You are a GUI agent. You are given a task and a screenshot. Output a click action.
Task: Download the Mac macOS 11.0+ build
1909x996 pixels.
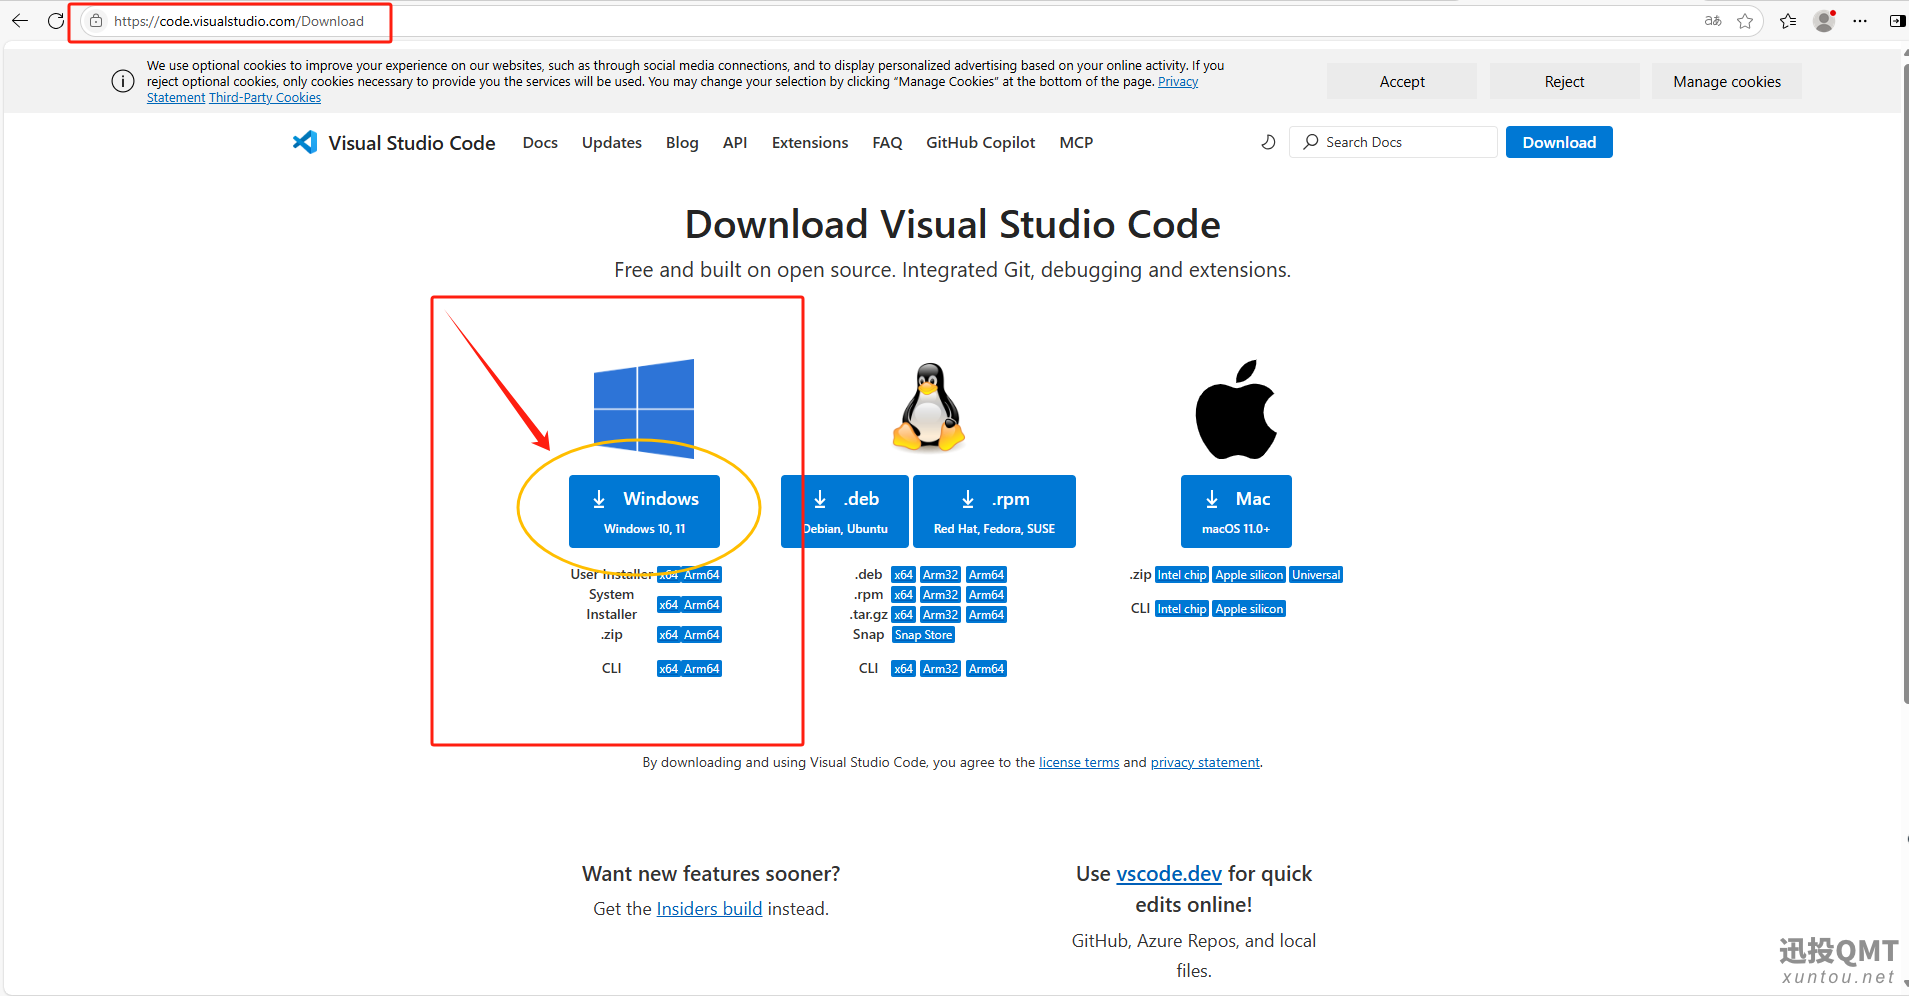pos(1236,511)
